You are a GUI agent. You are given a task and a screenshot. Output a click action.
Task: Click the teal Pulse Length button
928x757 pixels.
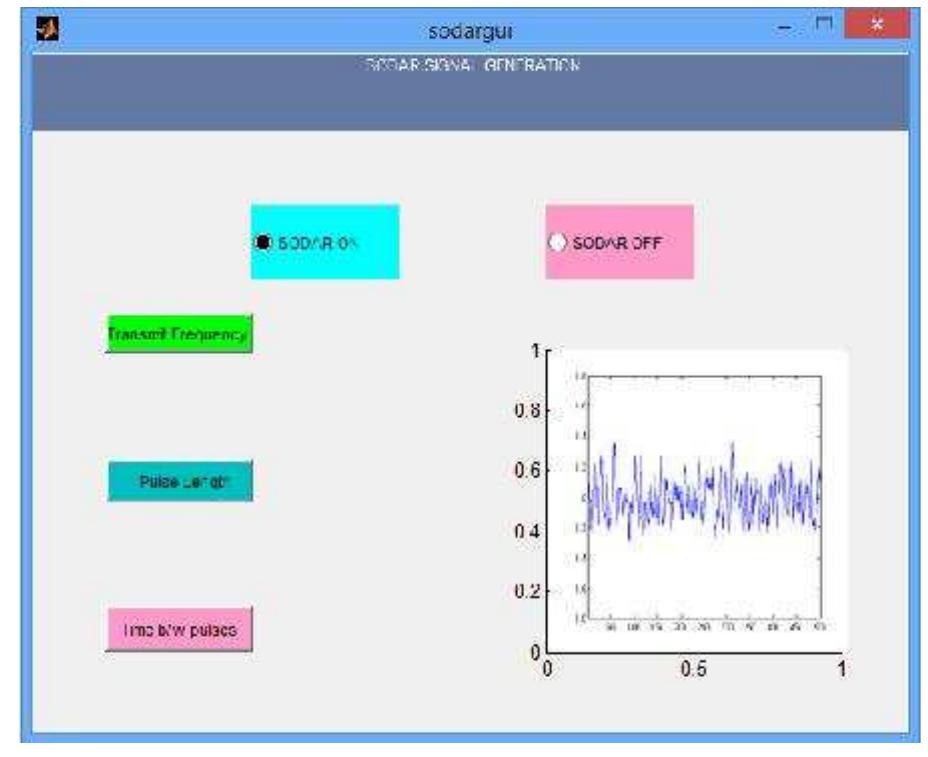[180, 481]
